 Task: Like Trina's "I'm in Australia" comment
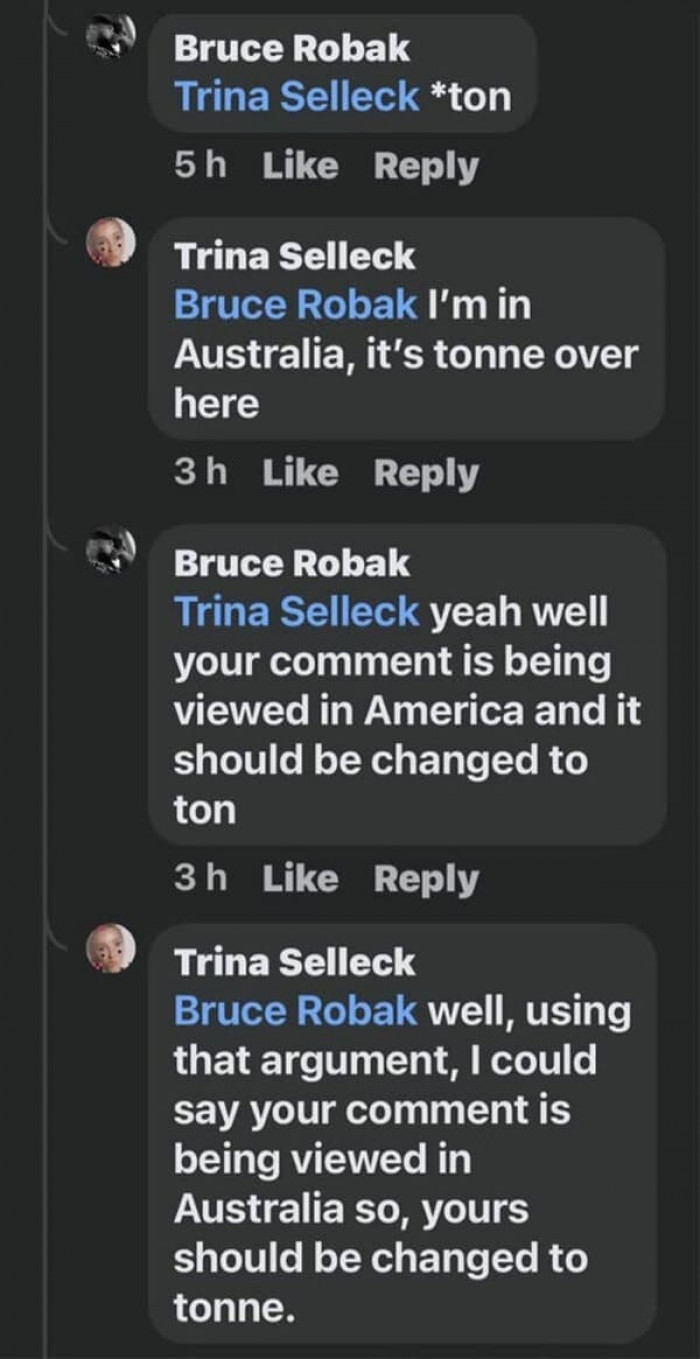click(300, 473)
